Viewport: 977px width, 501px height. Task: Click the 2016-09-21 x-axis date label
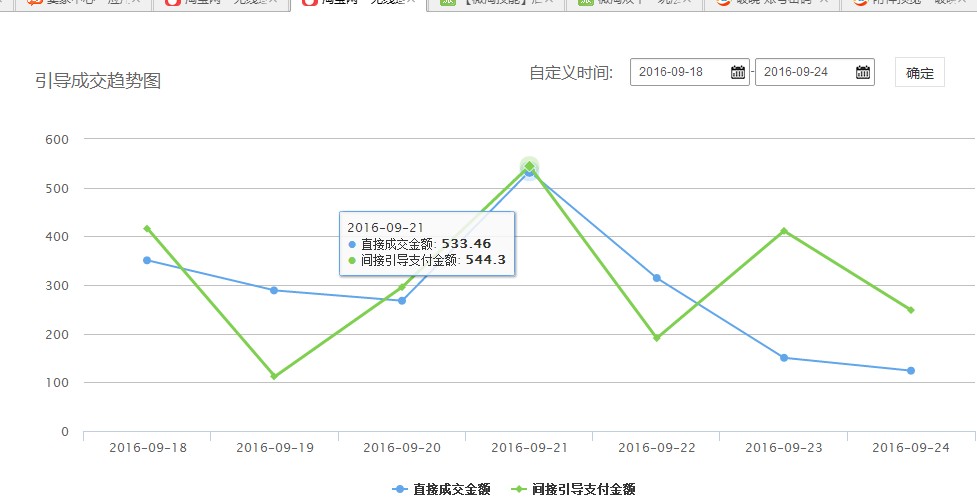(x=530, y=448)
